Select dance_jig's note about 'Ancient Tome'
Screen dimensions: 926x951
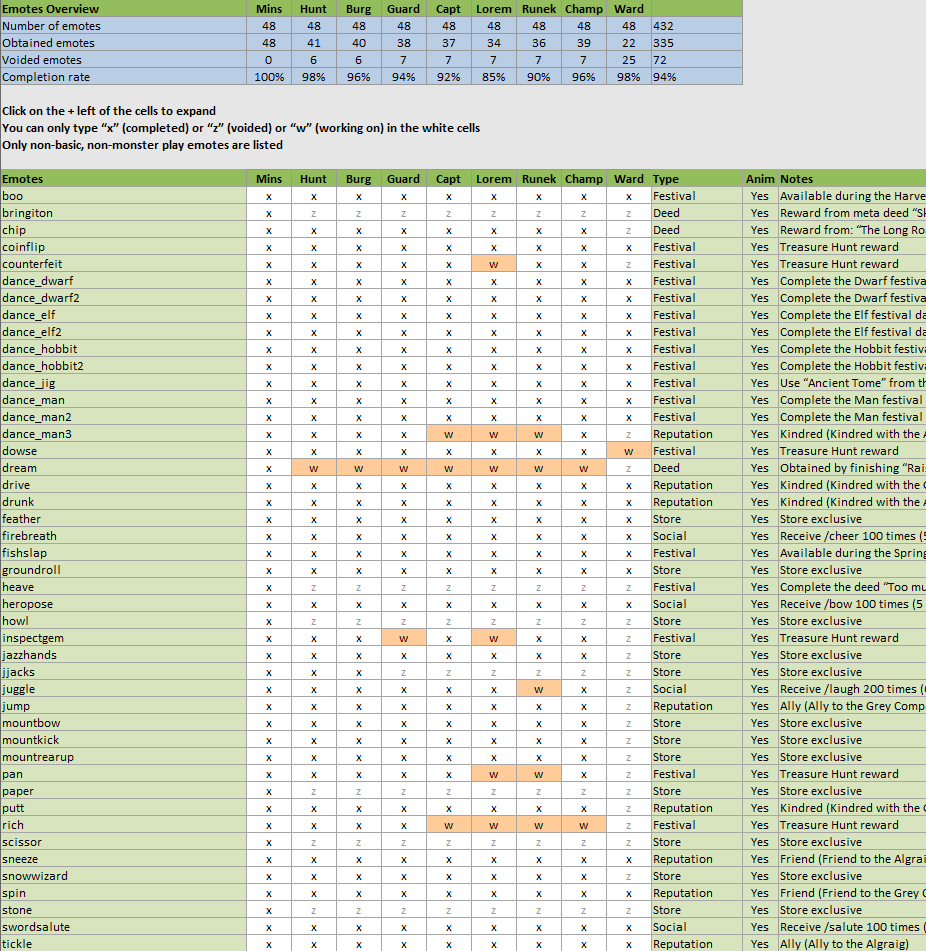click(852, 383)
